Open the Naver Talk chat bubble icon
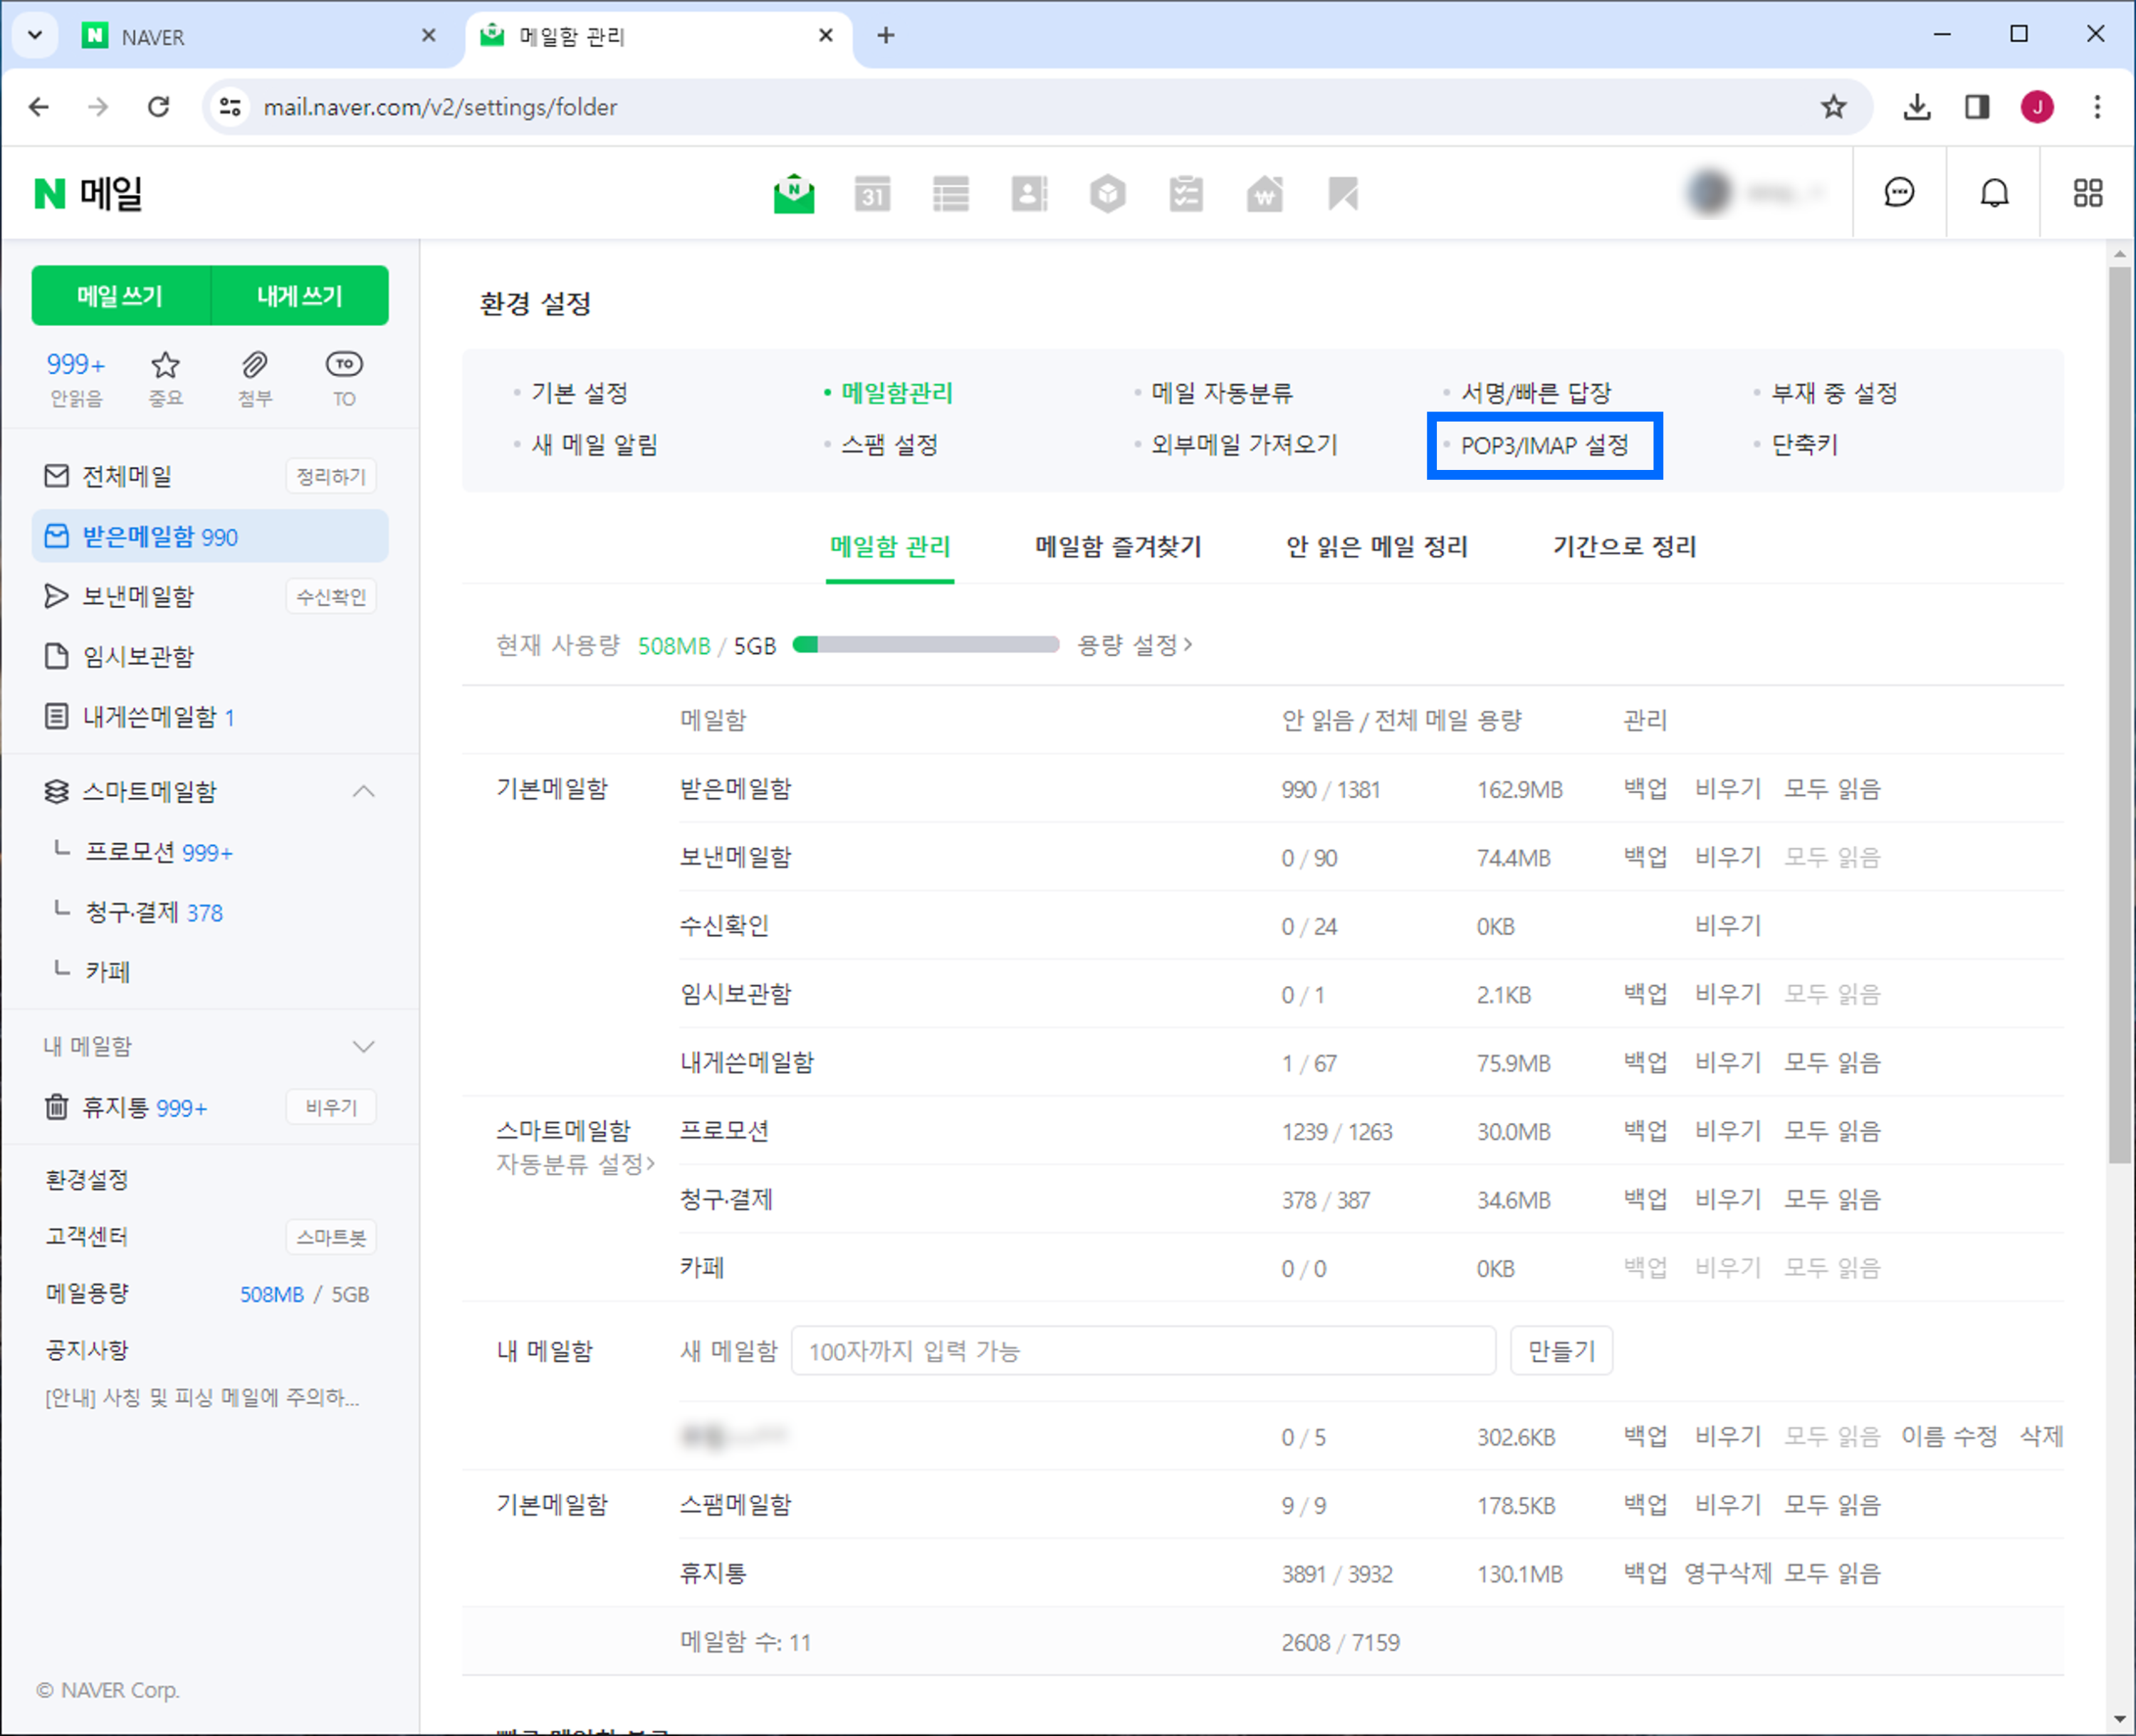The image size is (2136, 1736). pos(1898,193)
